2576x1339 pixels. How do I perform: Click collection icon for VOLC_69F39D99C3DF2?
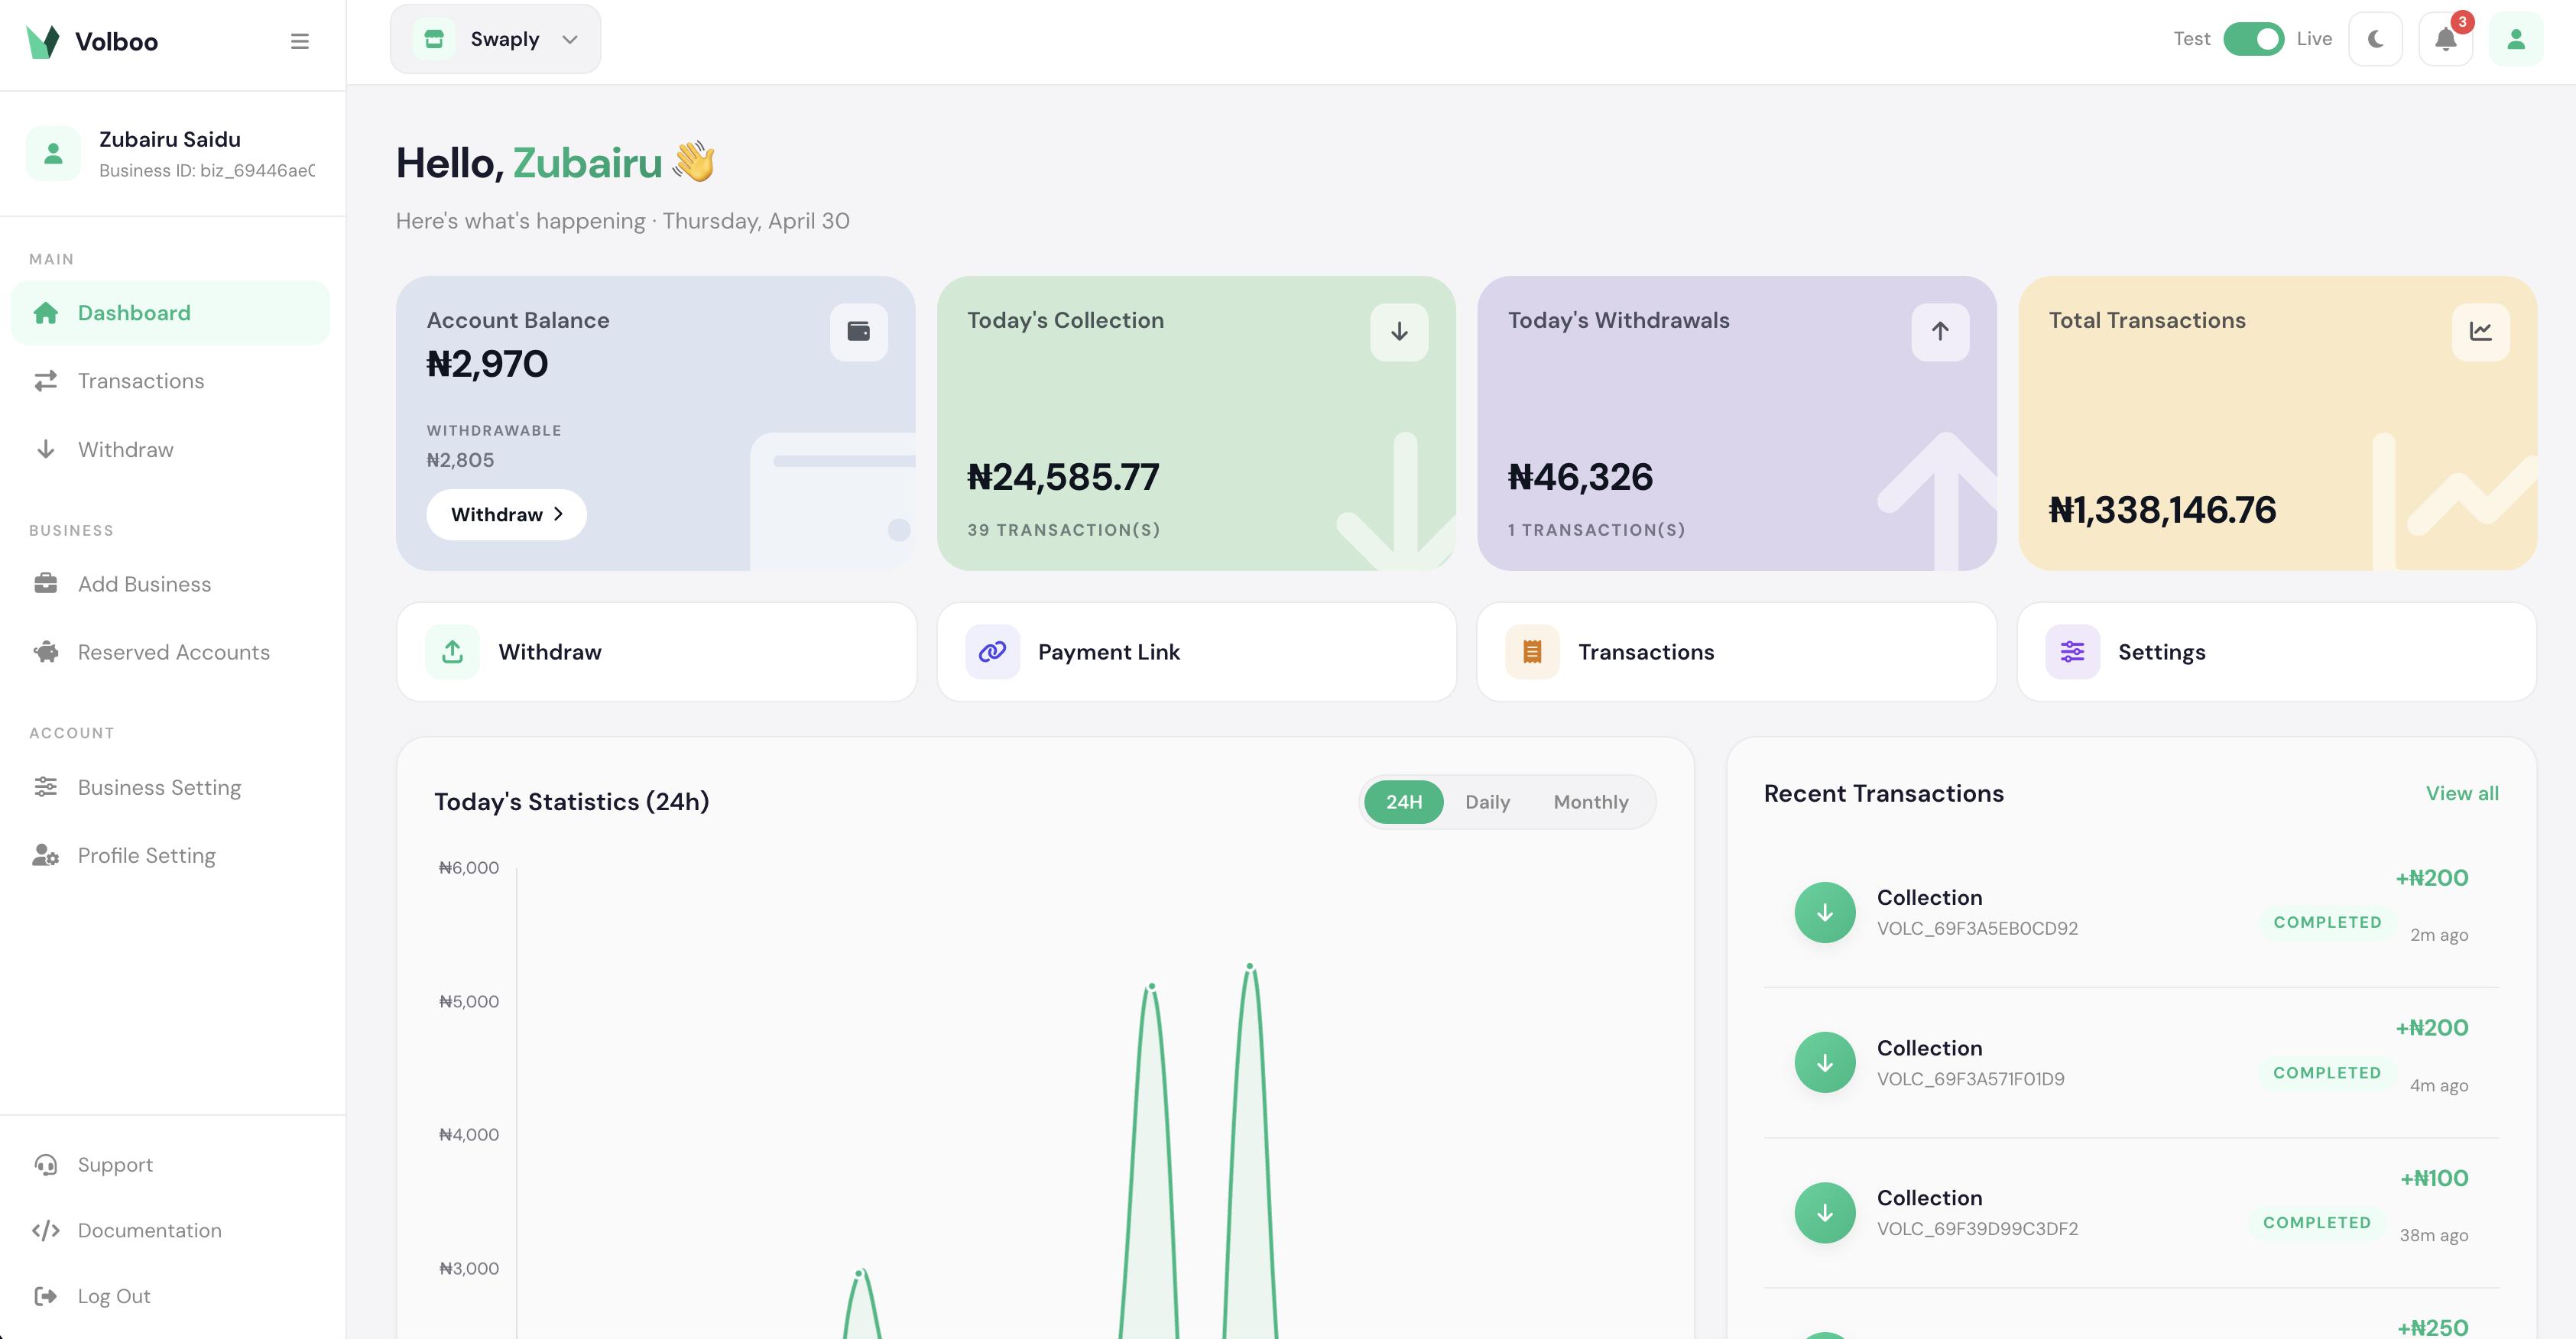[x=1825, y=1213]
